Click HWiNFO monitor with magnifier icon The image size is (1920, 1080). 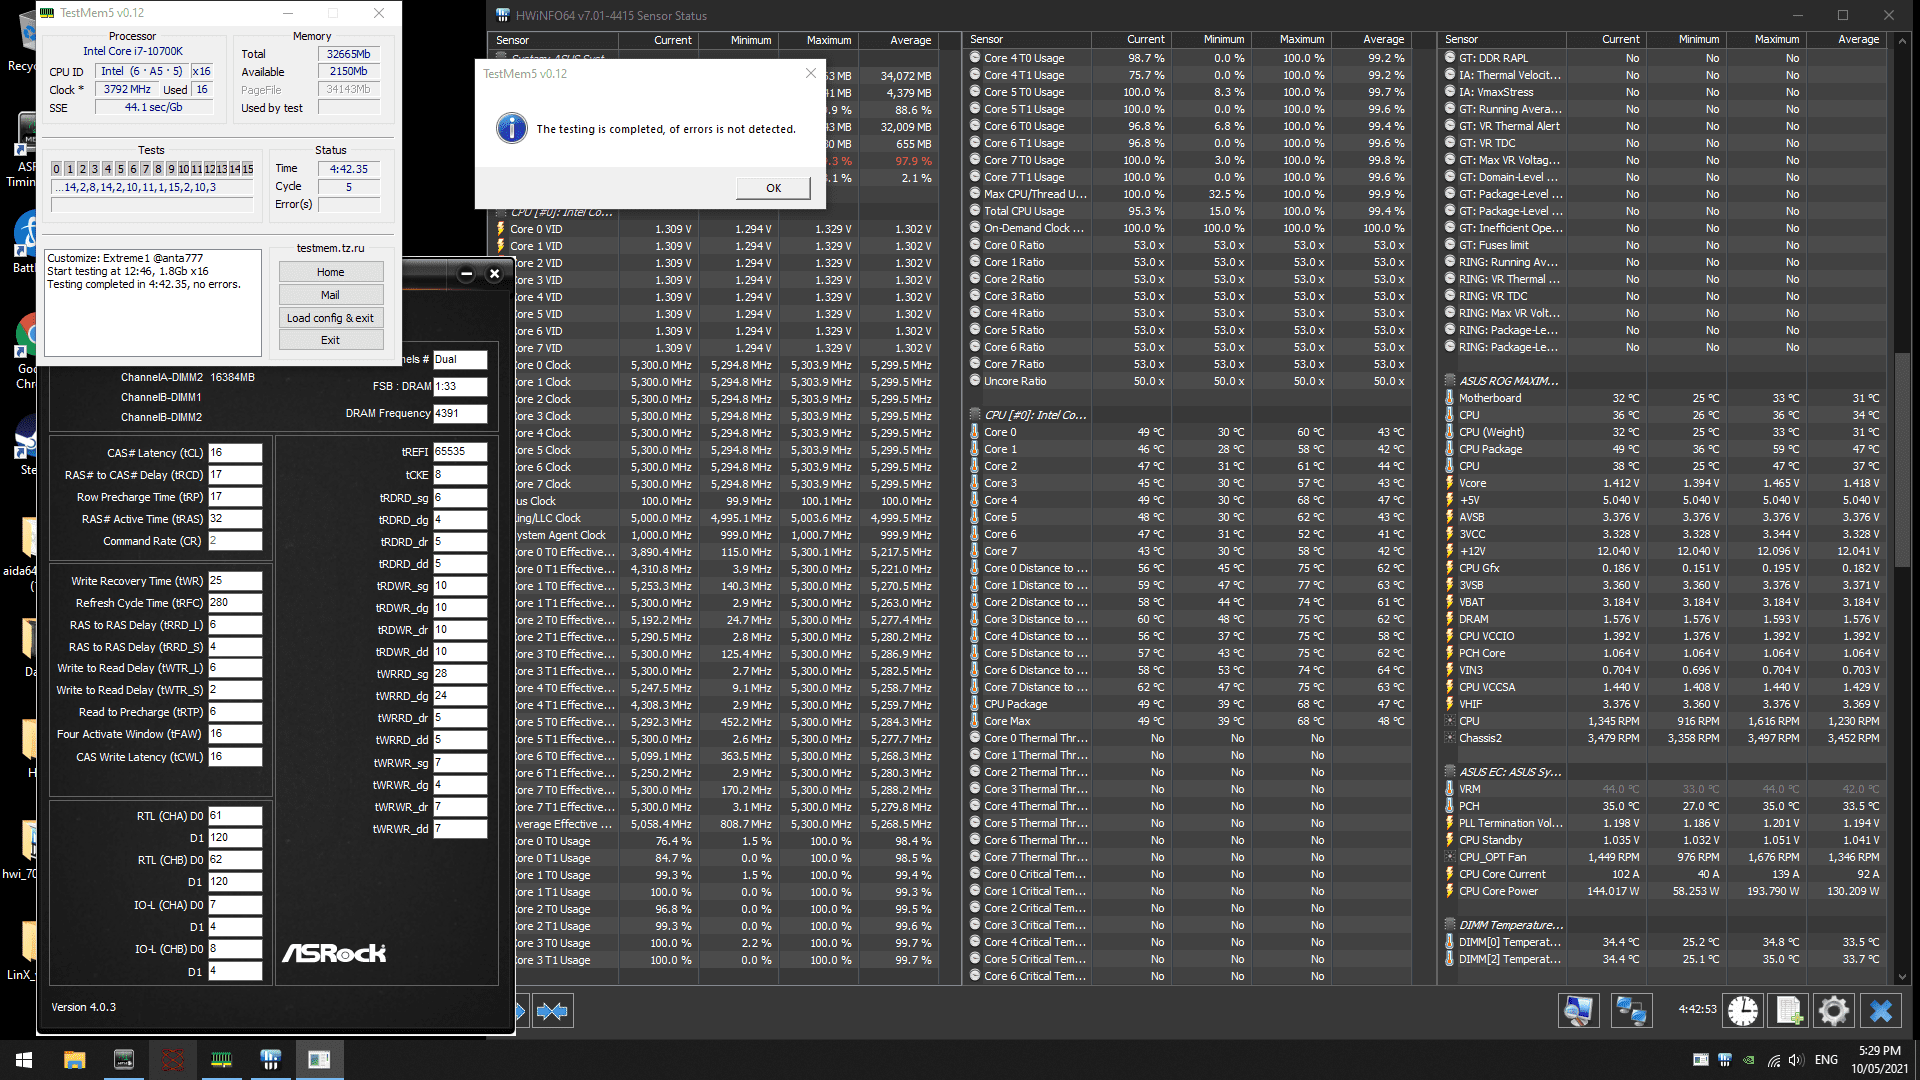click(1578, 1011)
